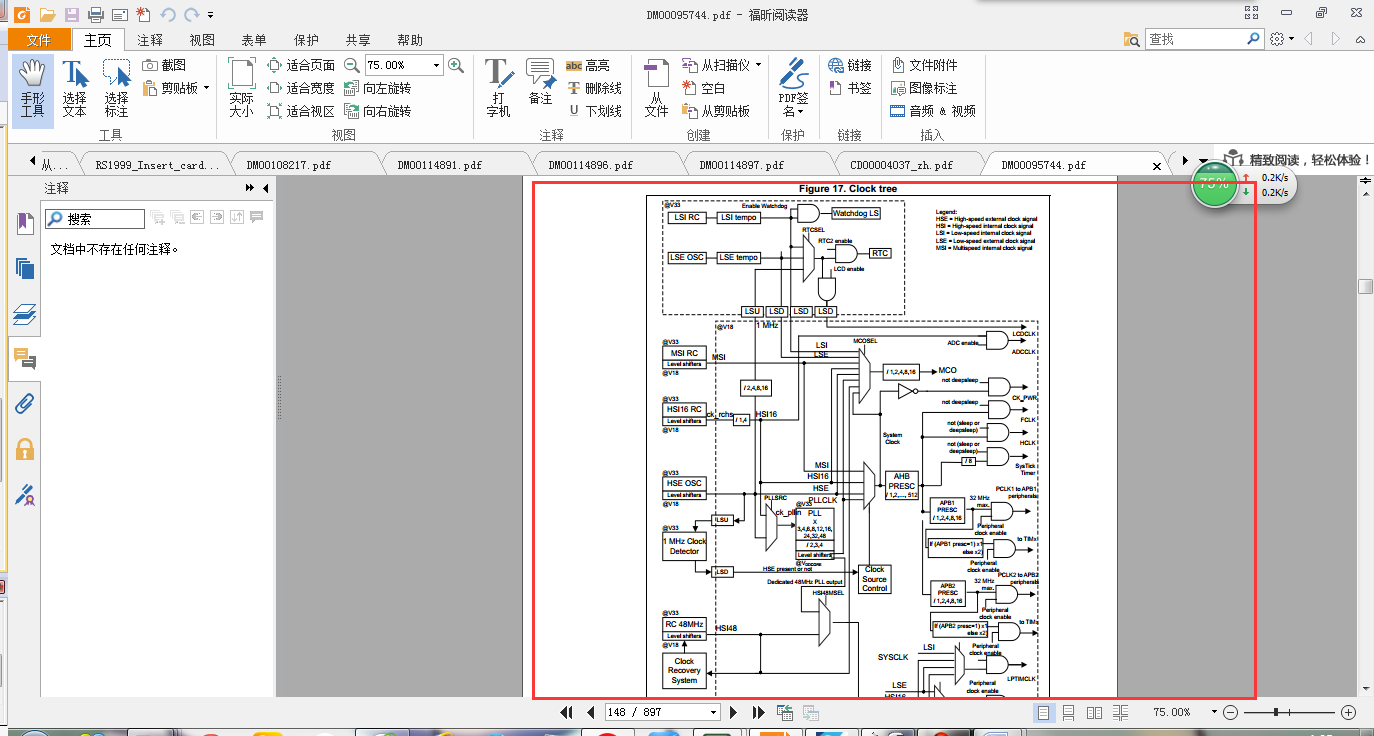Open the security lock panel in sidebar
Image resolution: width=1374 pixels, height=736 pixels.
tap(25, 449)
